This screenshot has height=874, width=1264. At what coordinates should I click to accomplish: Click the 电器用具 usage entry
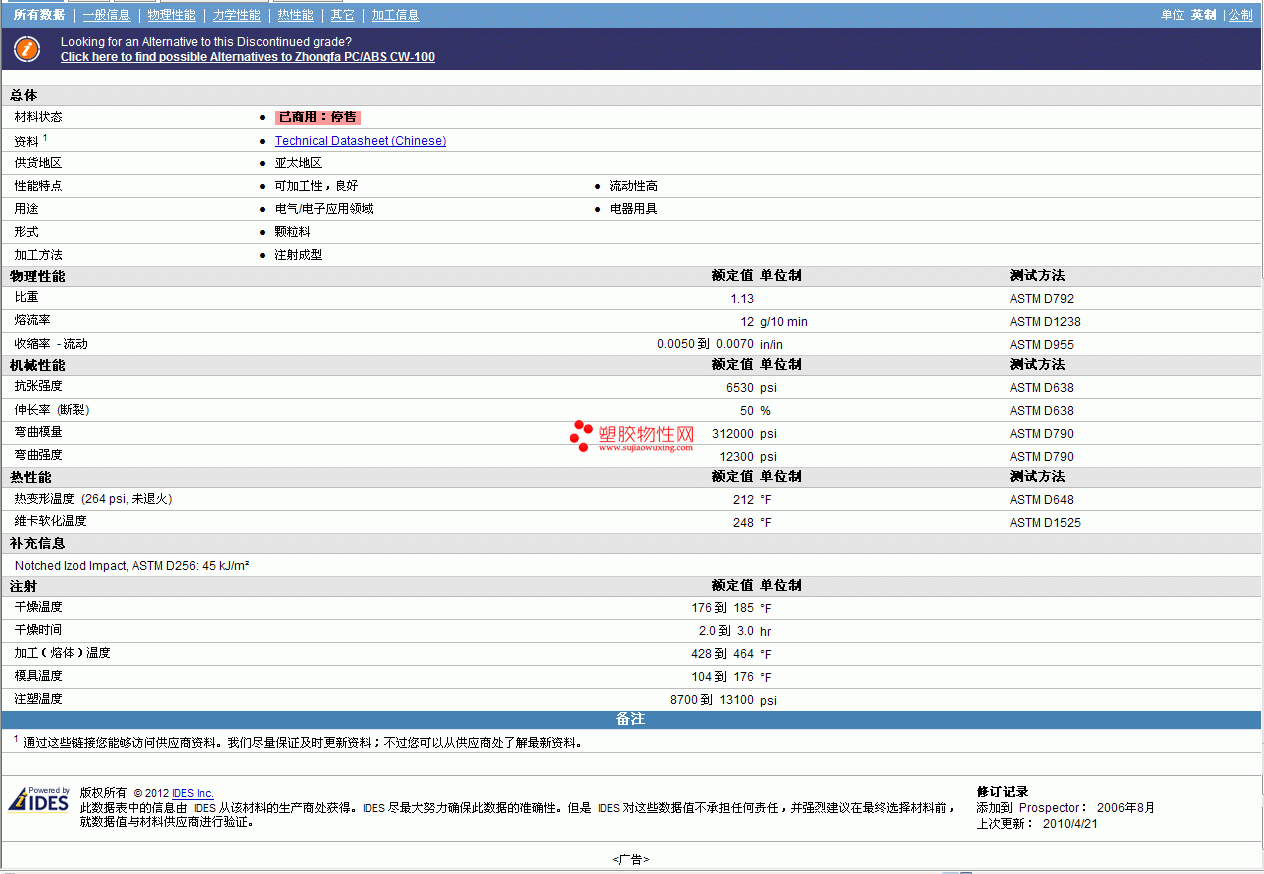pyautogui.click(x=633, y=209)
